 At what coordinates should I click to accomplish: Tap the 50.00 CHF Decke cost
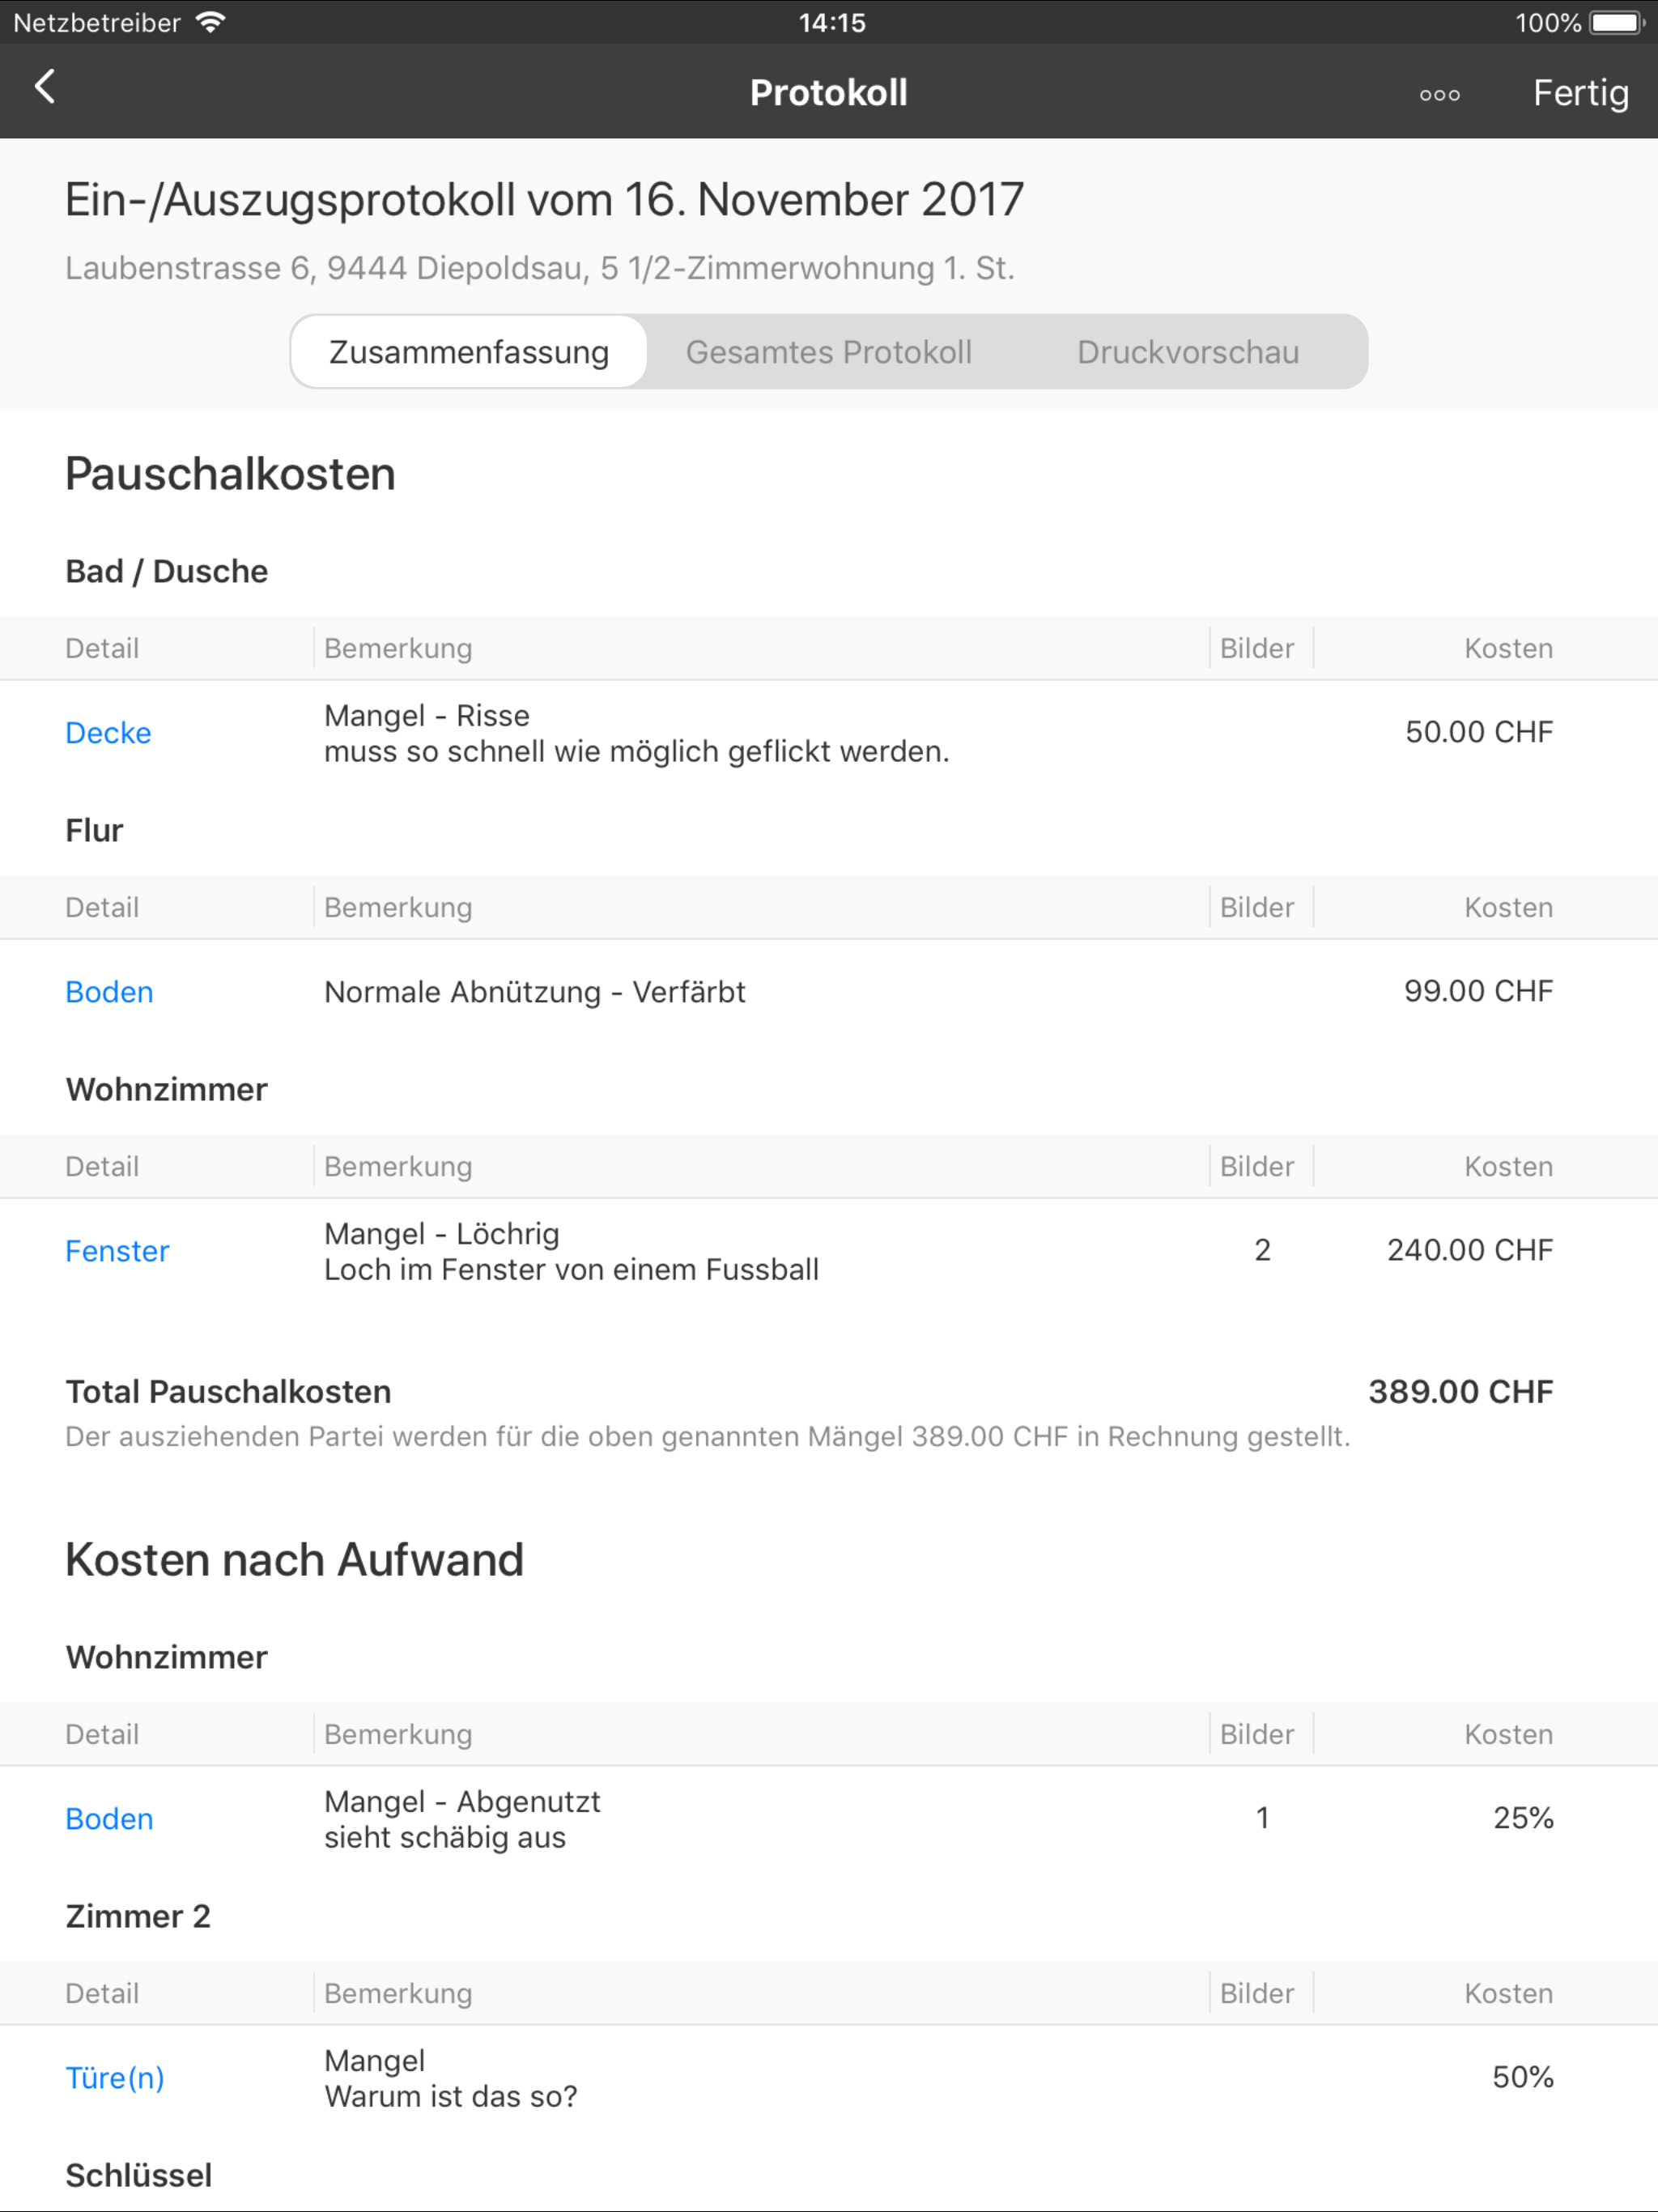click(x=1478, y=732)
